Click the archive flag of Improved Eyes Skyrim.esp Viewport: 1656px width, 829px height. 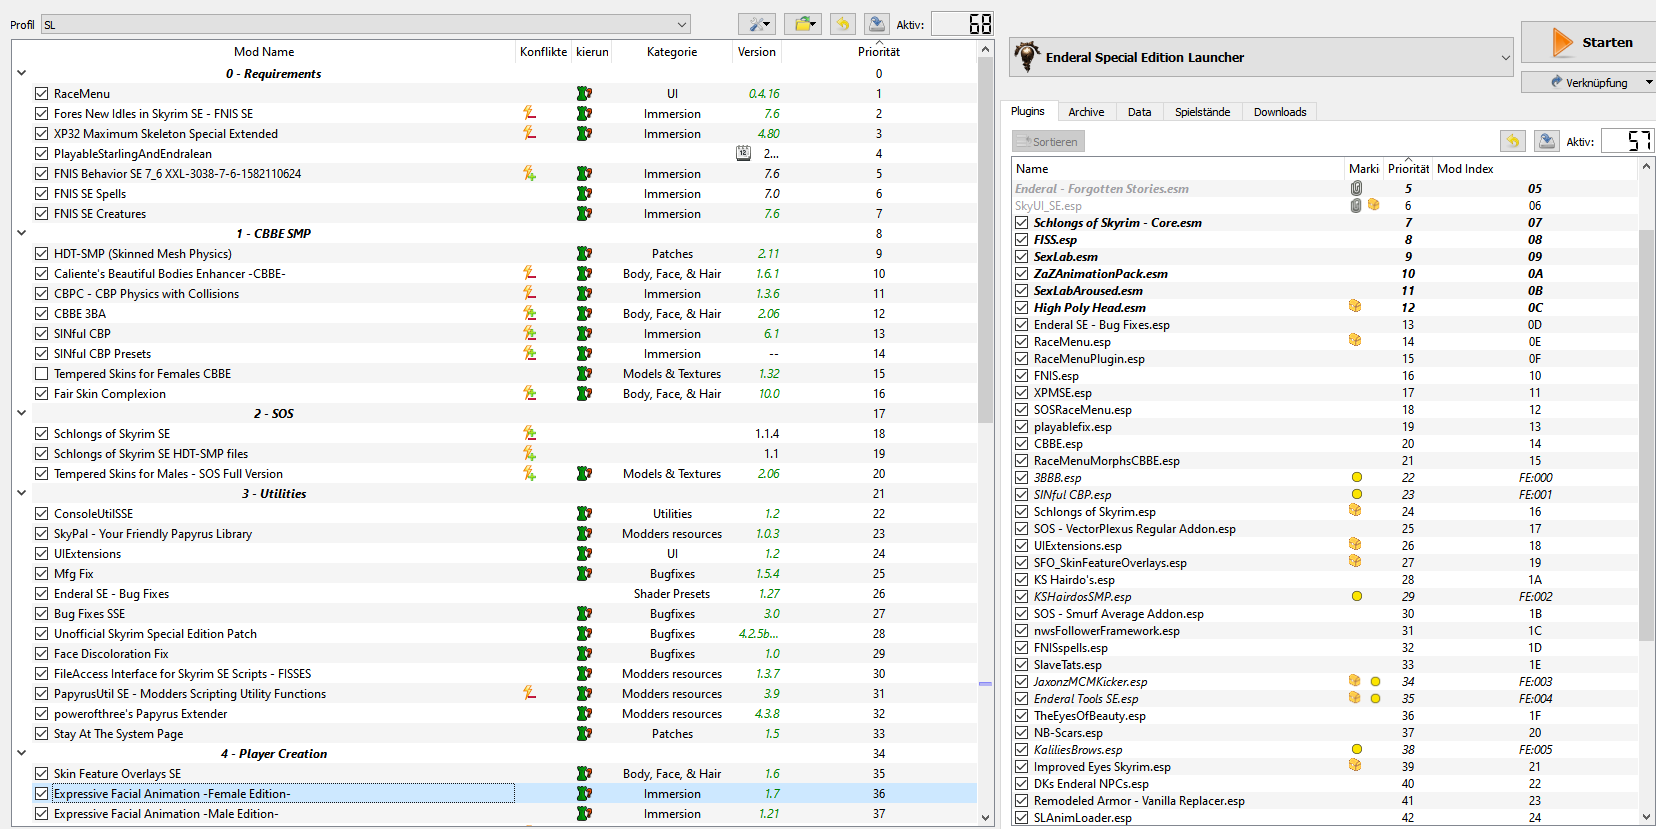pyautogui.click(x=1355, y=766)
